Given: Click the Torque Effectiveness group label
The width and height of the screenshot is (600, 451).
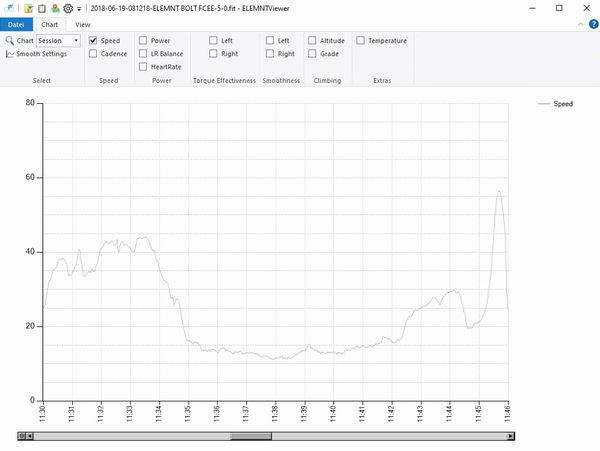Looking at the screenshot, I should coord(224,81).
